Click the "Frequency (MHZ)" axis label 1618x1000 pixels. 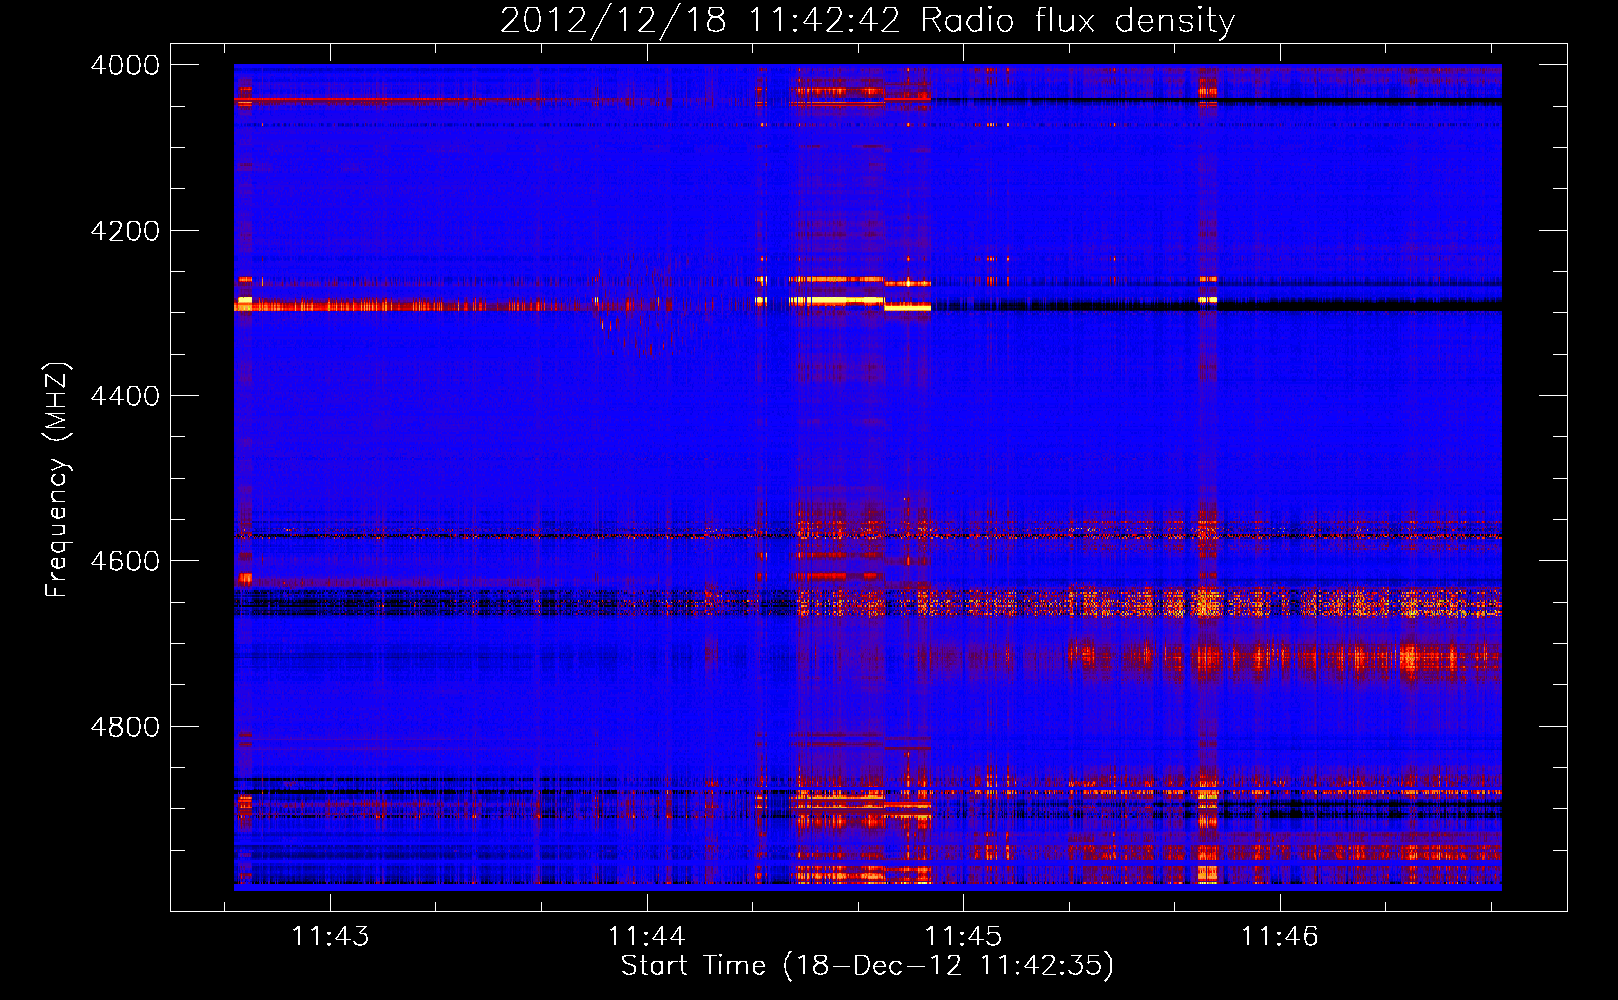[x=57, y=480]
